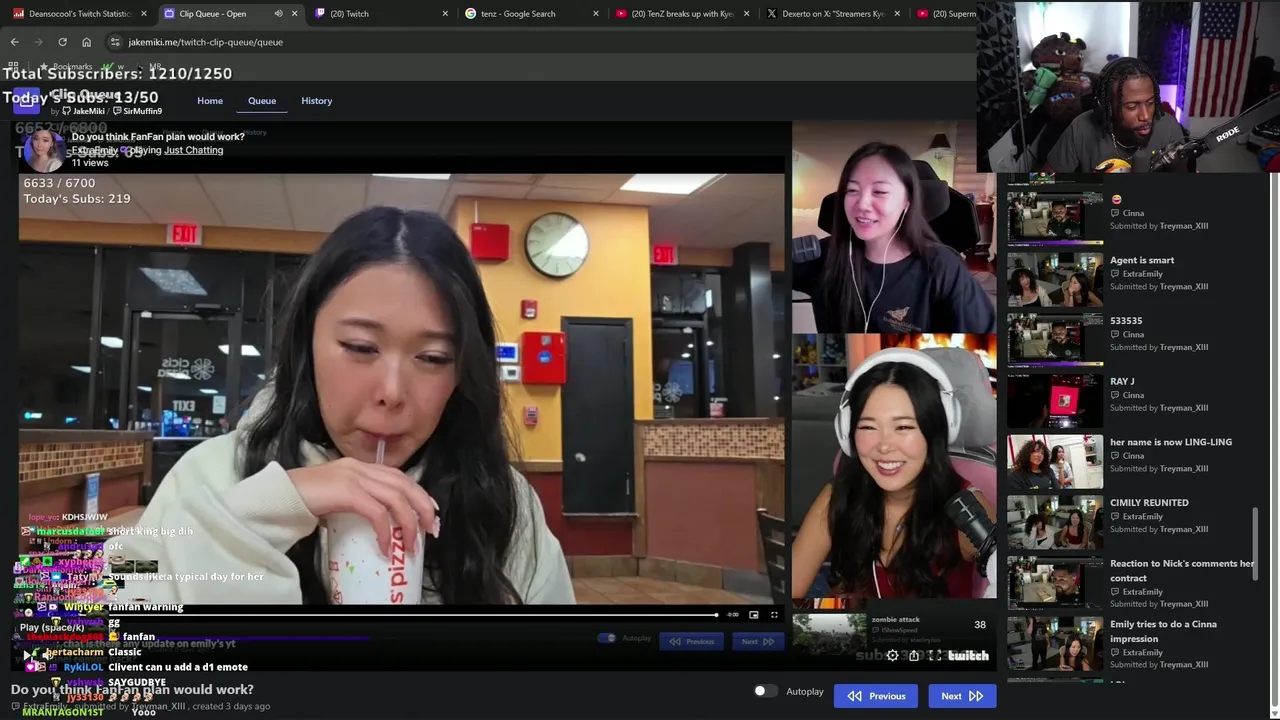This screenshot has width=1280, height=720.
Task: Mute the Clip Queue tab speaker icon
Action: point(278,14)
